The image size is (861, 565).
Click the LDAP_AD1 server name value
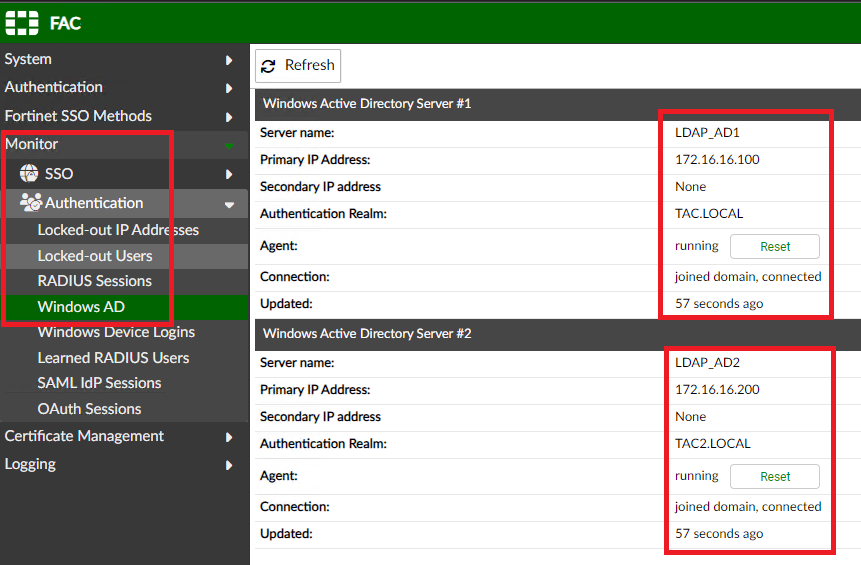click(x=707, y=133)
